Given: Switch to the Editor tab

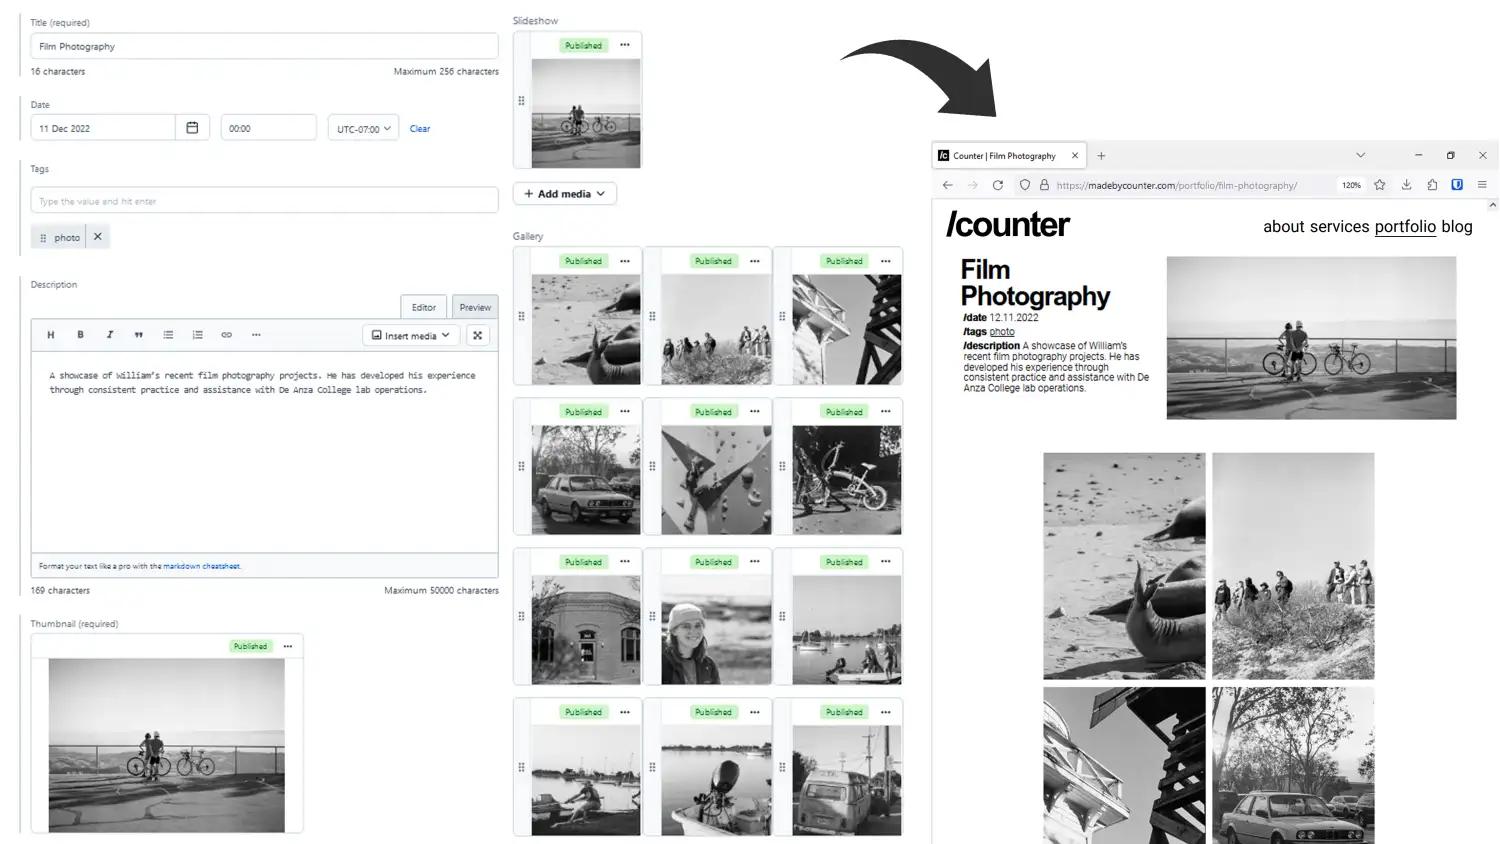Looking at the screenshot, I should tap(424, 307).
